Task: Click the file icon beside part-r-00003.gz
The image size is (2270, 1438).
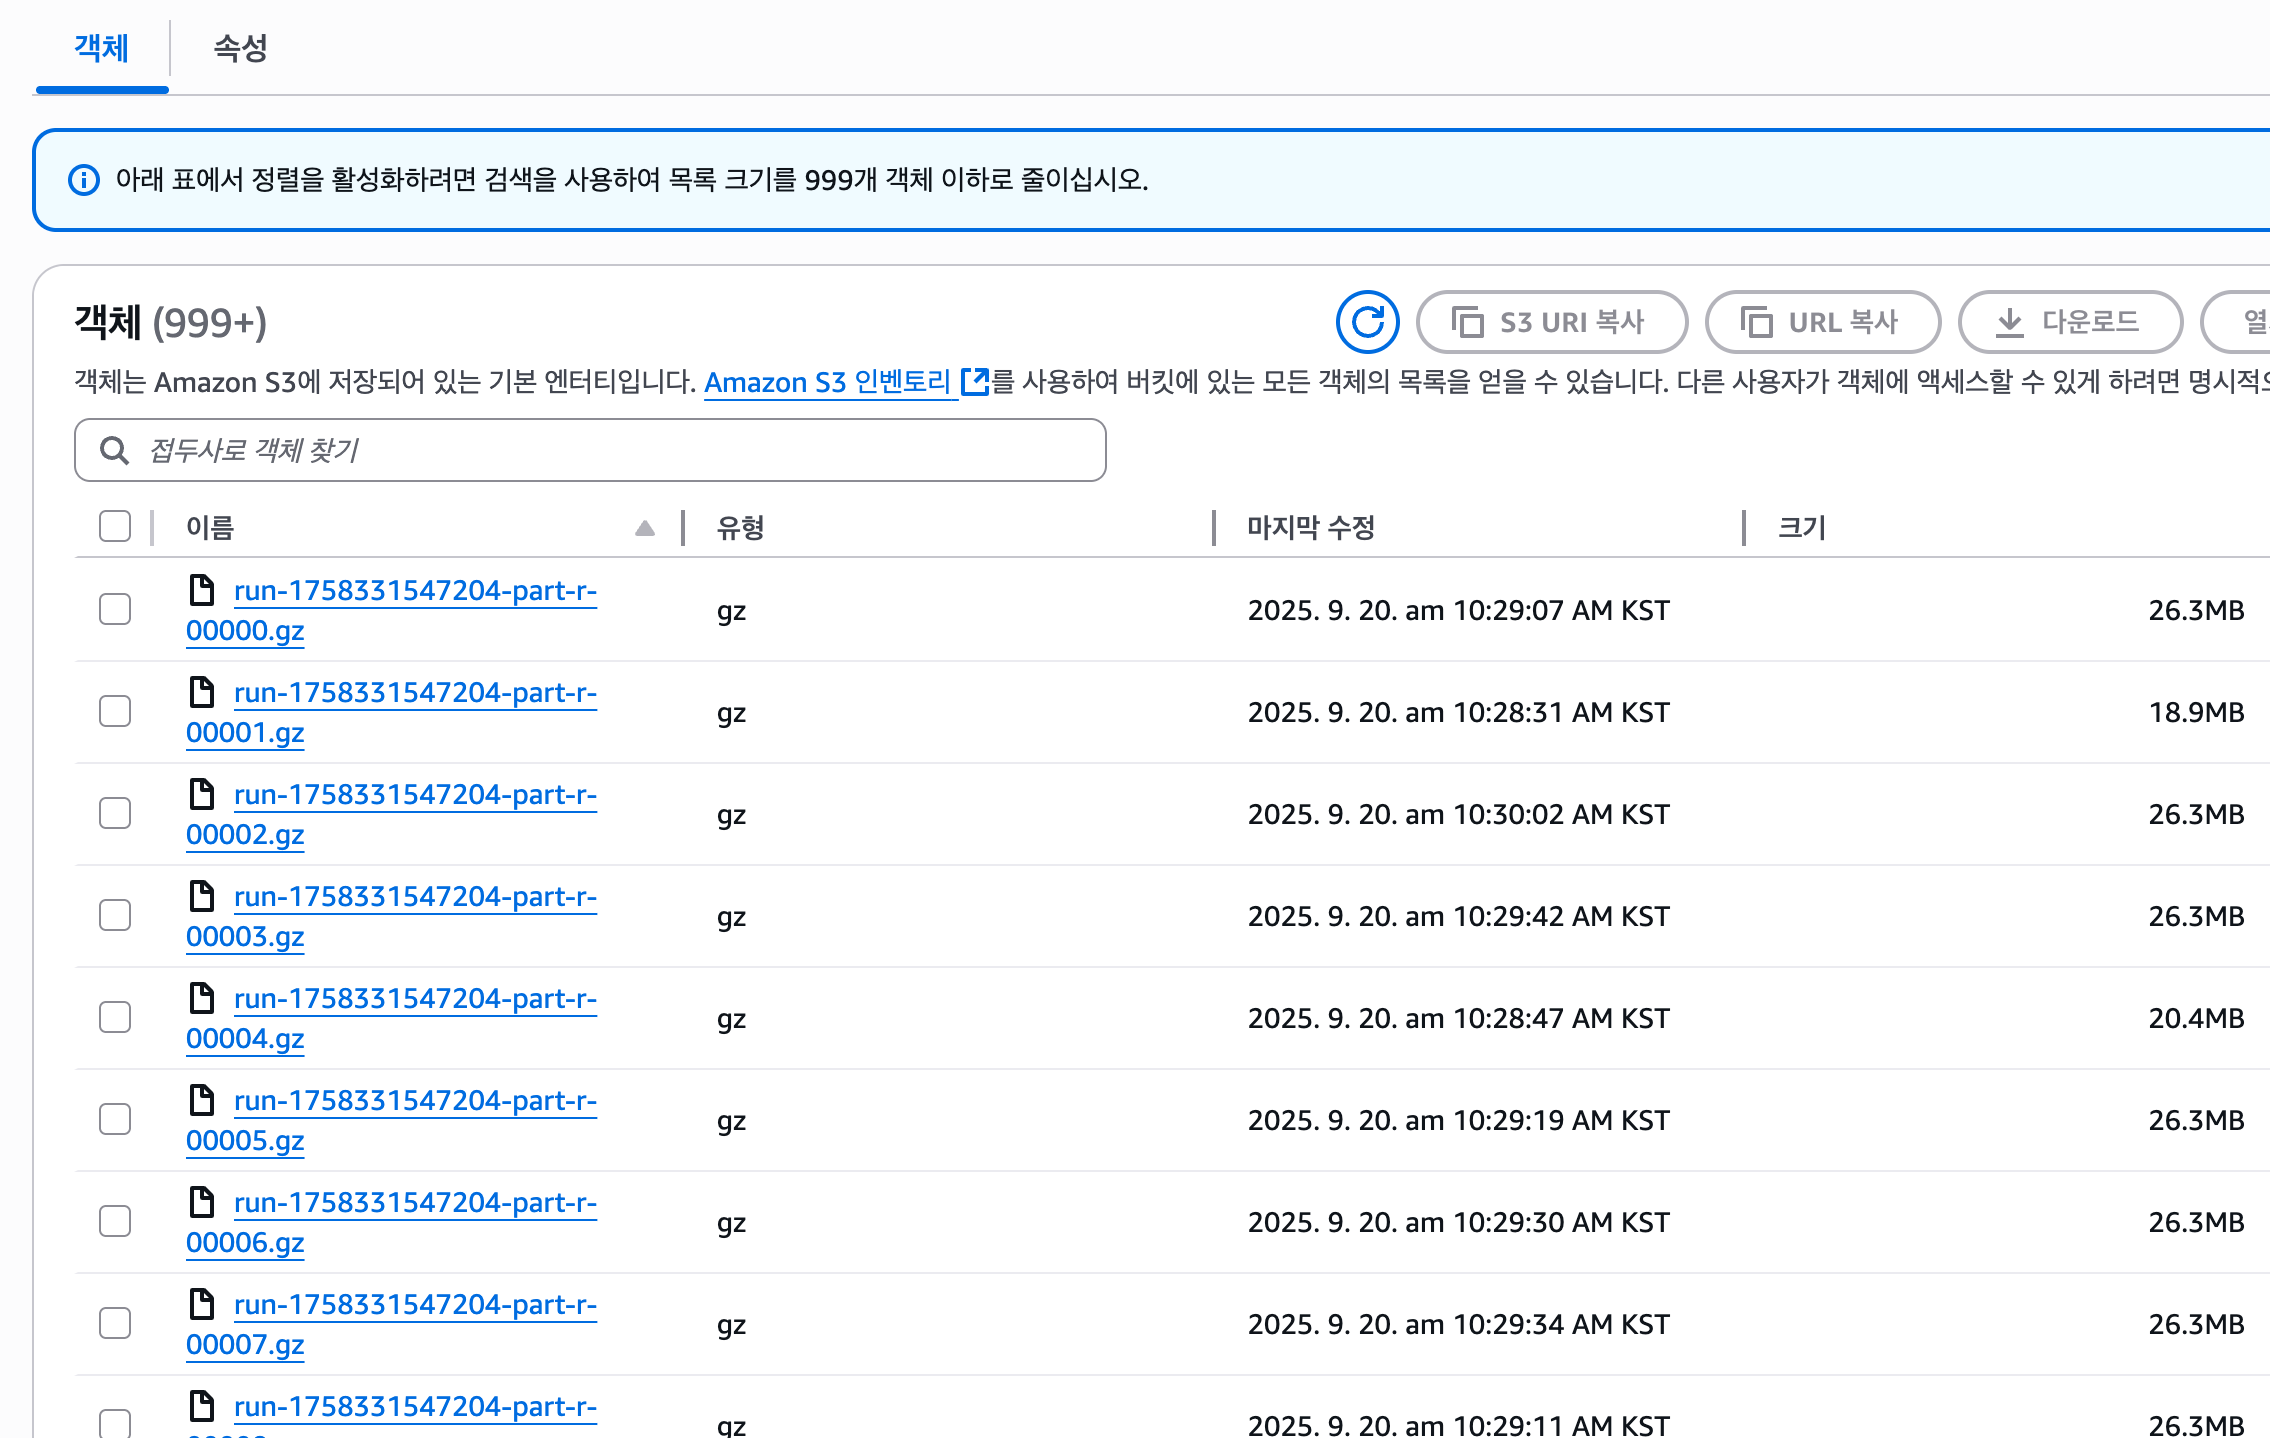Action: click(202, 896)
